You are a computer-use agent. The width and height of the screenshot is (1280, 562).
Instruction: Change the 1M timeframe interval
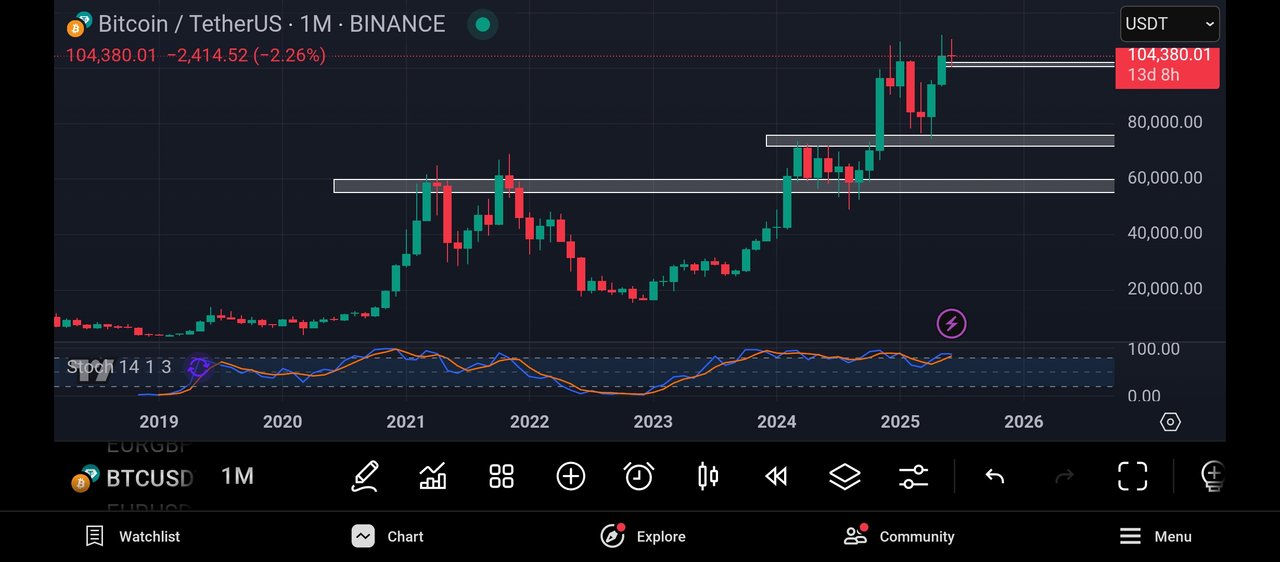point(237,476)
